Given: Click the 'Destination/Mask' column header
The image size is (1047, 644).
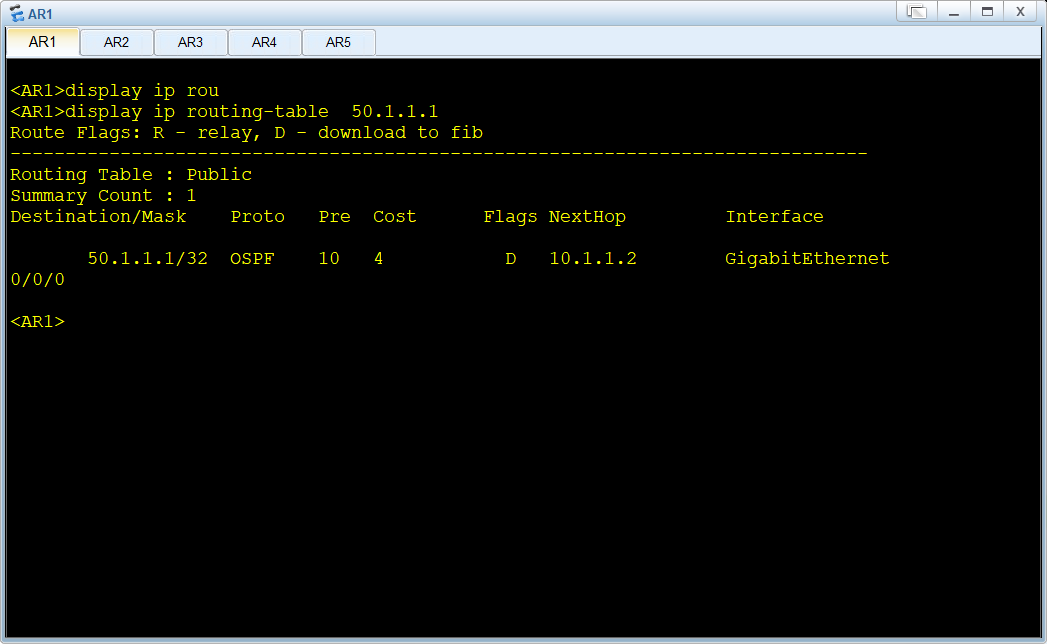Looking at the screenshot, I should click(98, 217).
